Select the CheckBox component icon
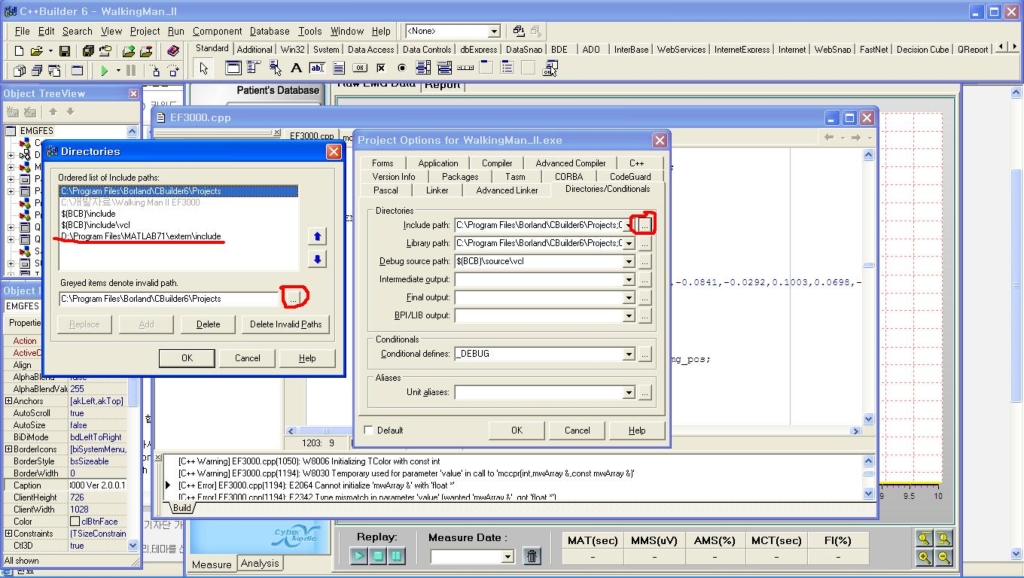 pos(381,67)
